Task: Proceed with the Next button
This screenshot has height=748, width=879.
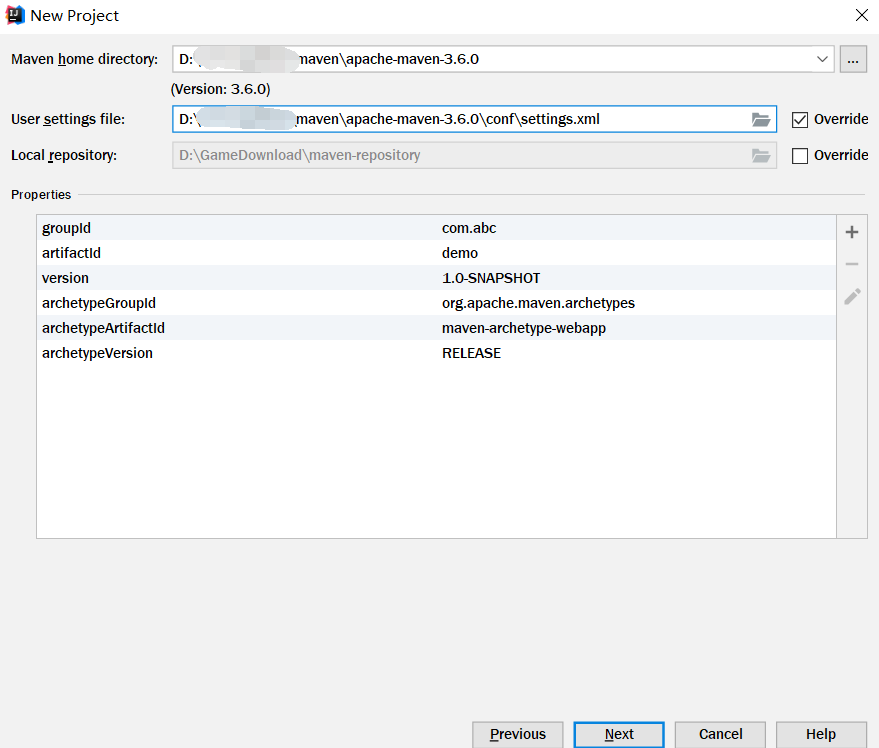Action: point(619,734)
